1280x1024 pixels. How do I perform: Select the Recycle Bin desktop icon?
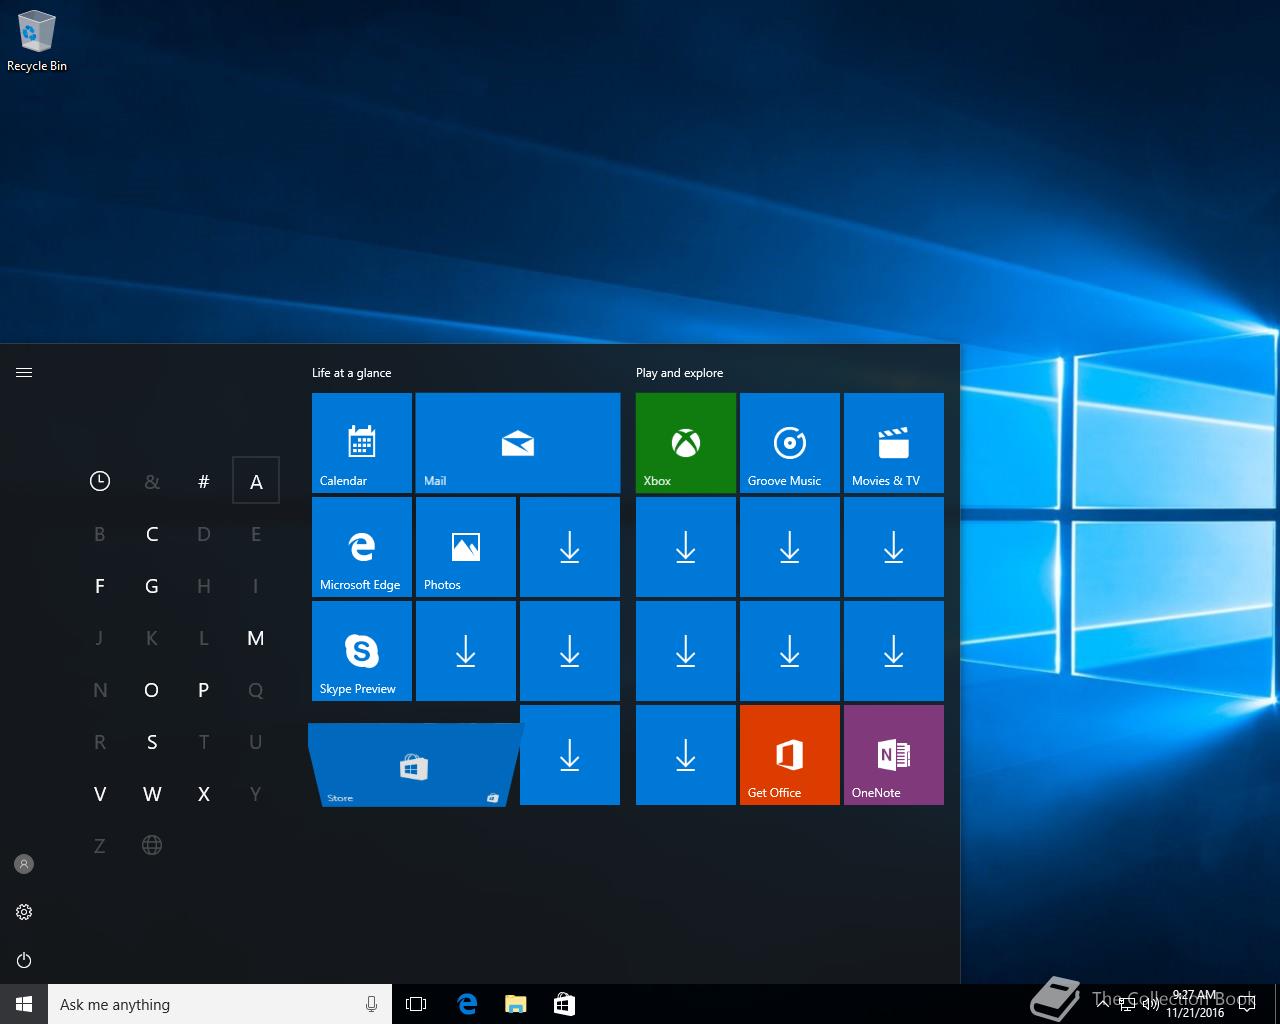pyautogui.click(x=37, y=42)
